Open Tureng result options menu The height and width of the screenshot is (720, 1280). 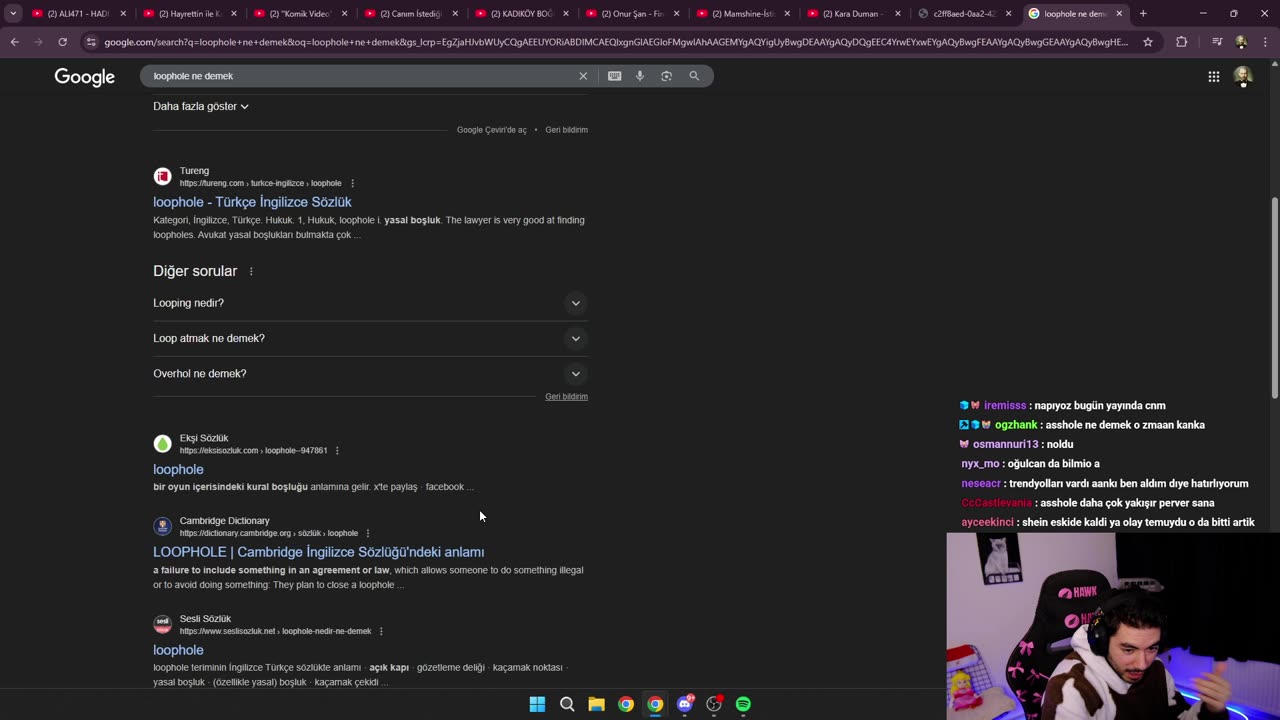(x=352, y=183)
